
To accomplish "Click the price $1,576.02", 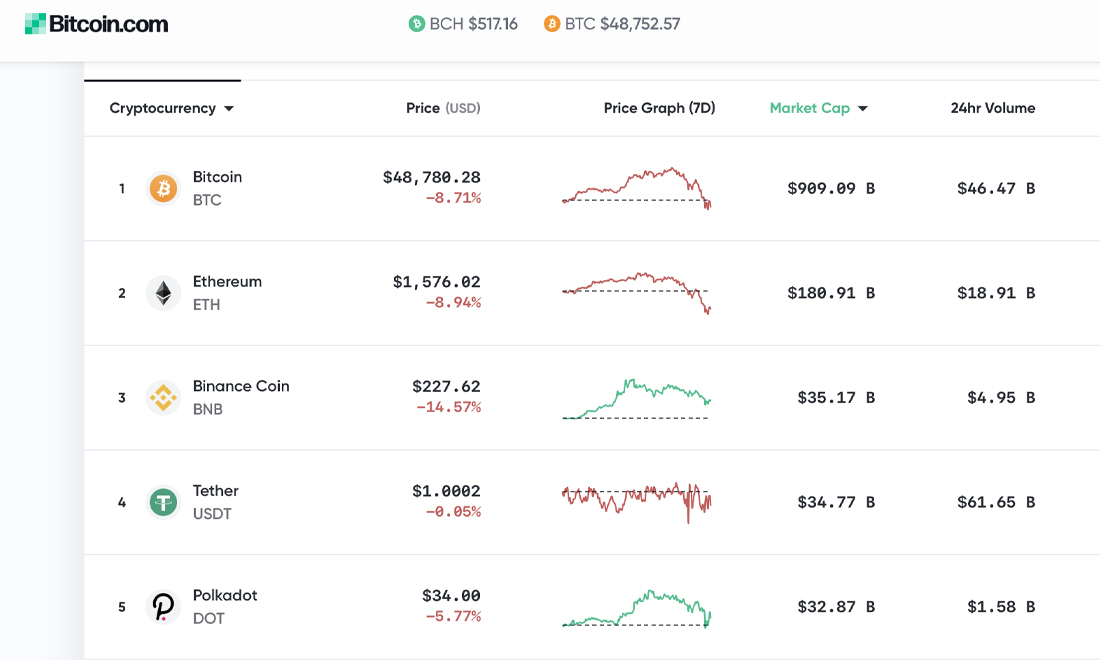I will pyautogui.click(x=436, y=282).
